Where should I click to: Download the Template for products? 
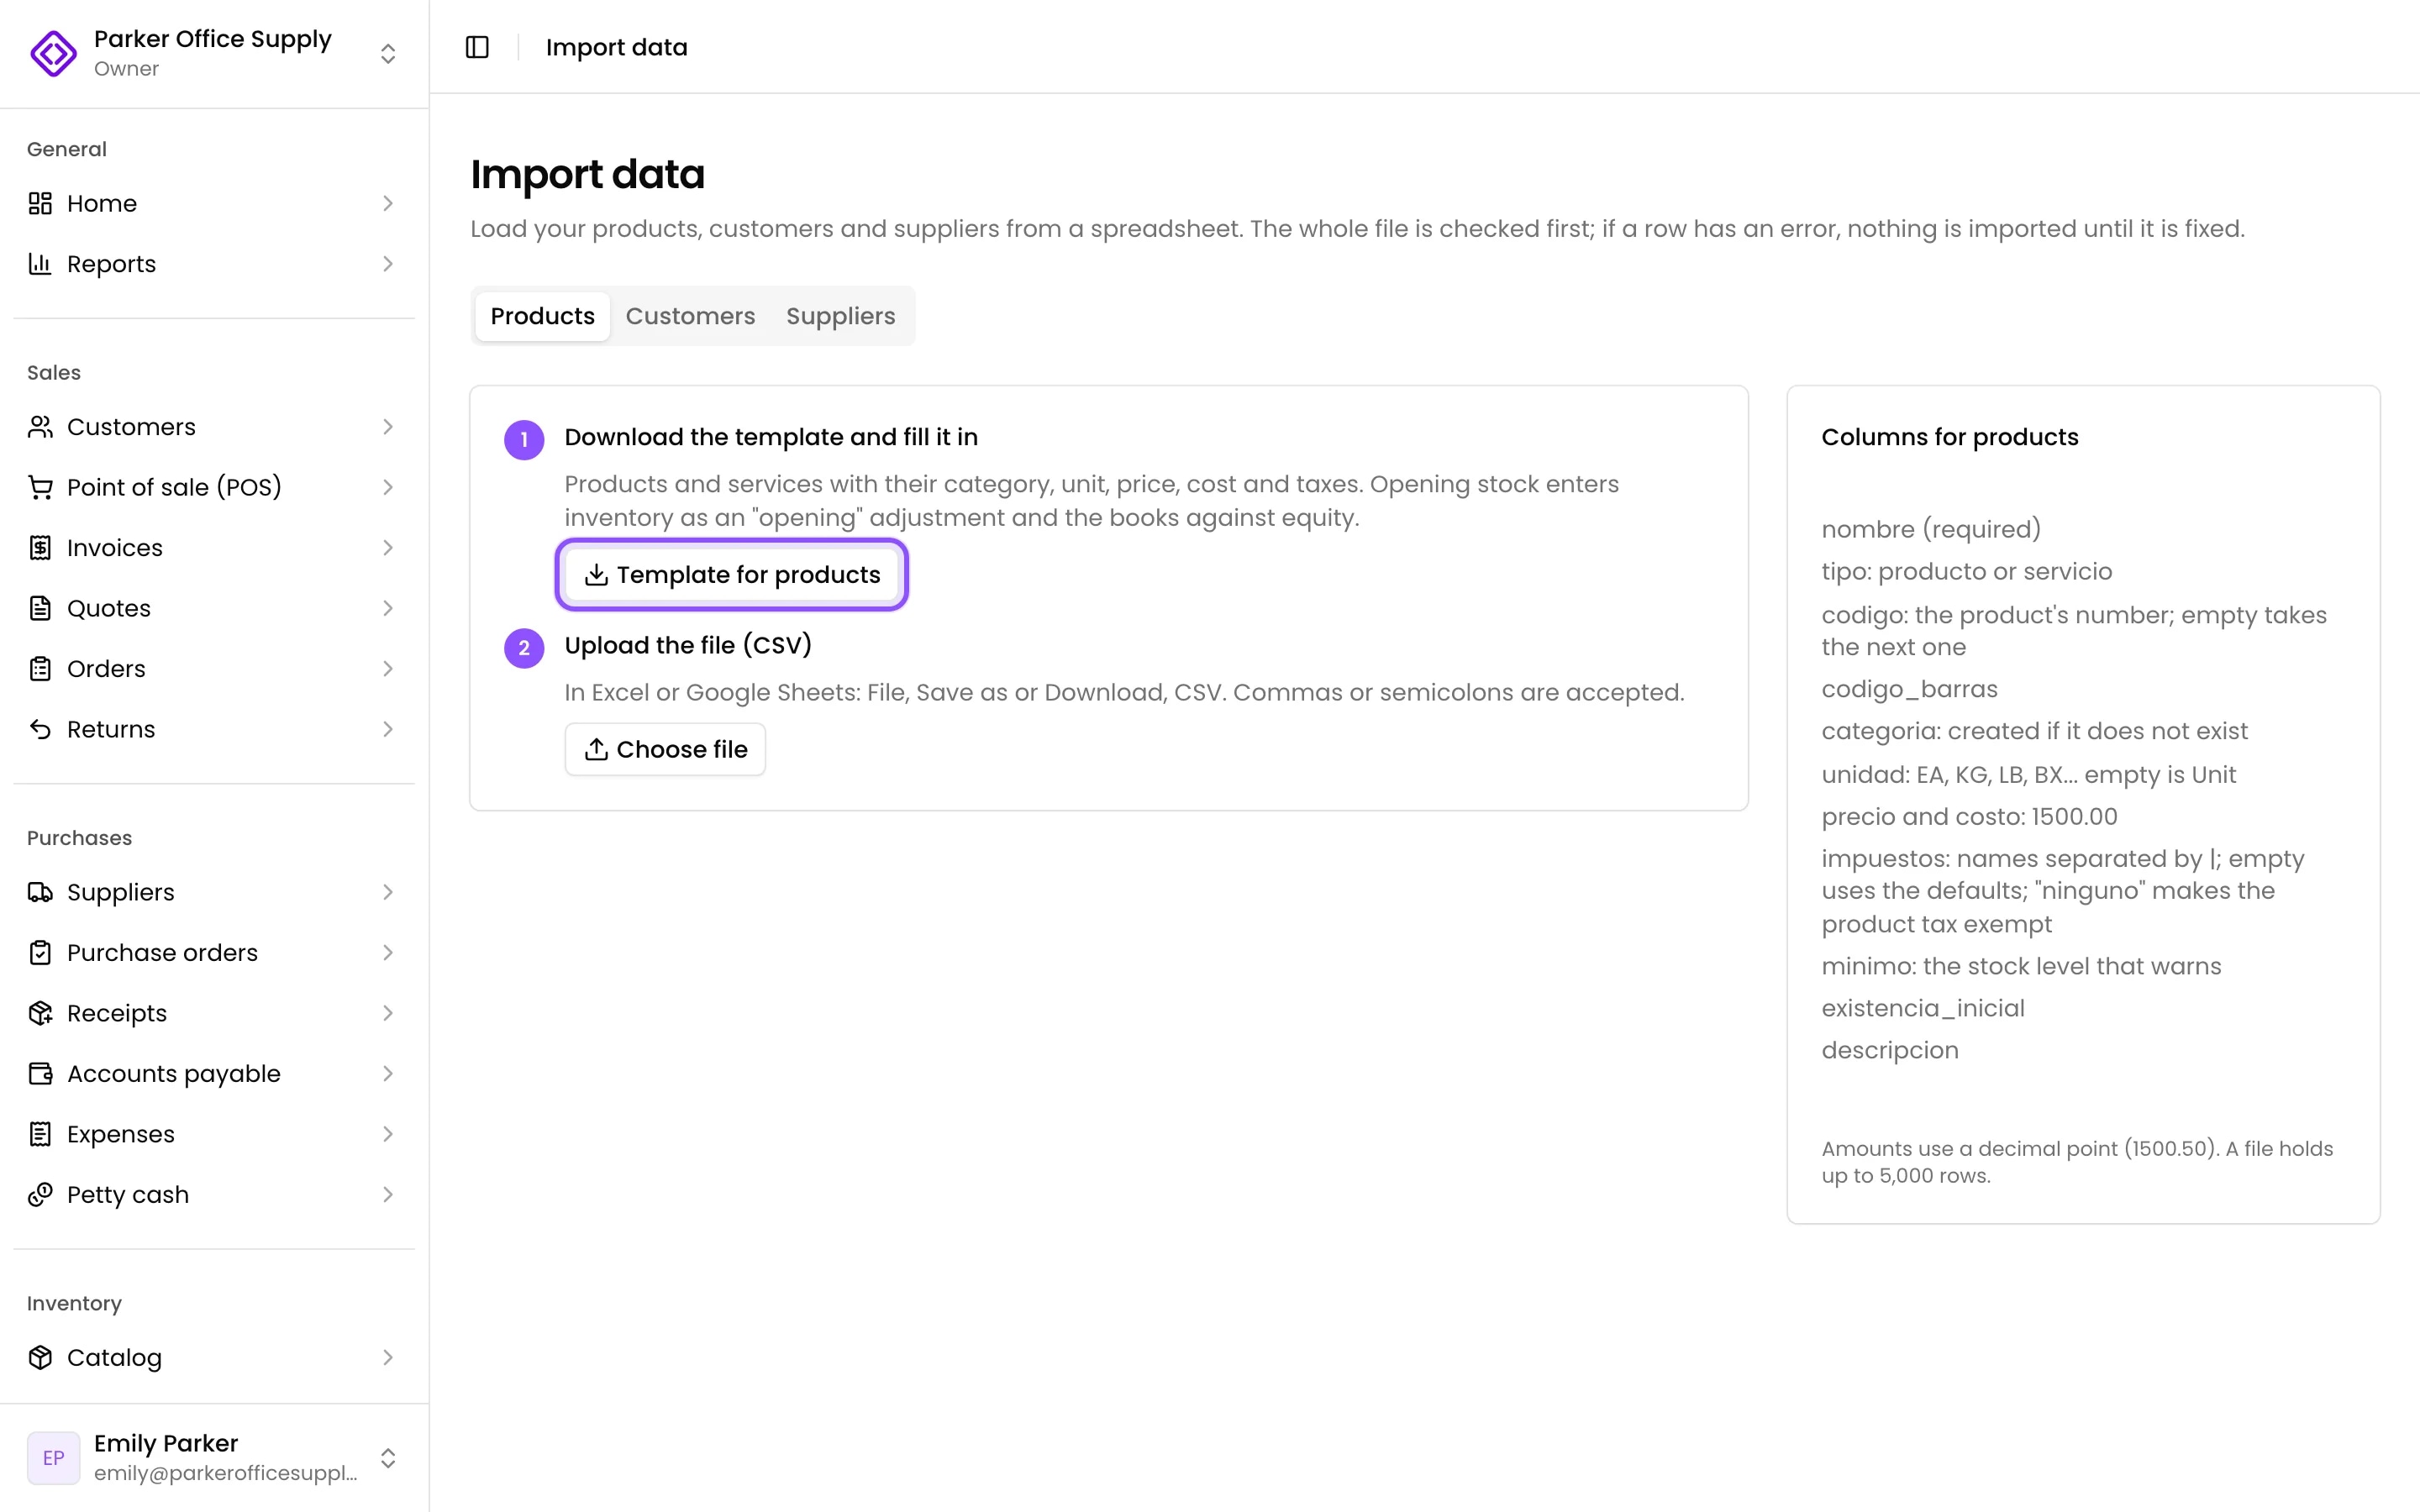coord(732,574)
